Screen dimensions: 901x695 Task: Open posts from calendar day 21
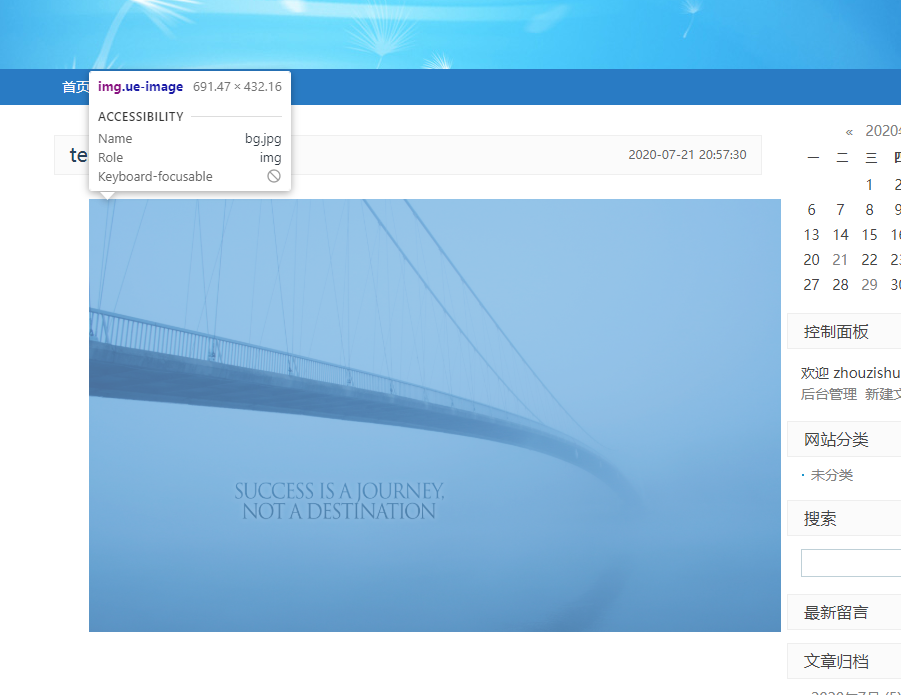click(840, 260)
